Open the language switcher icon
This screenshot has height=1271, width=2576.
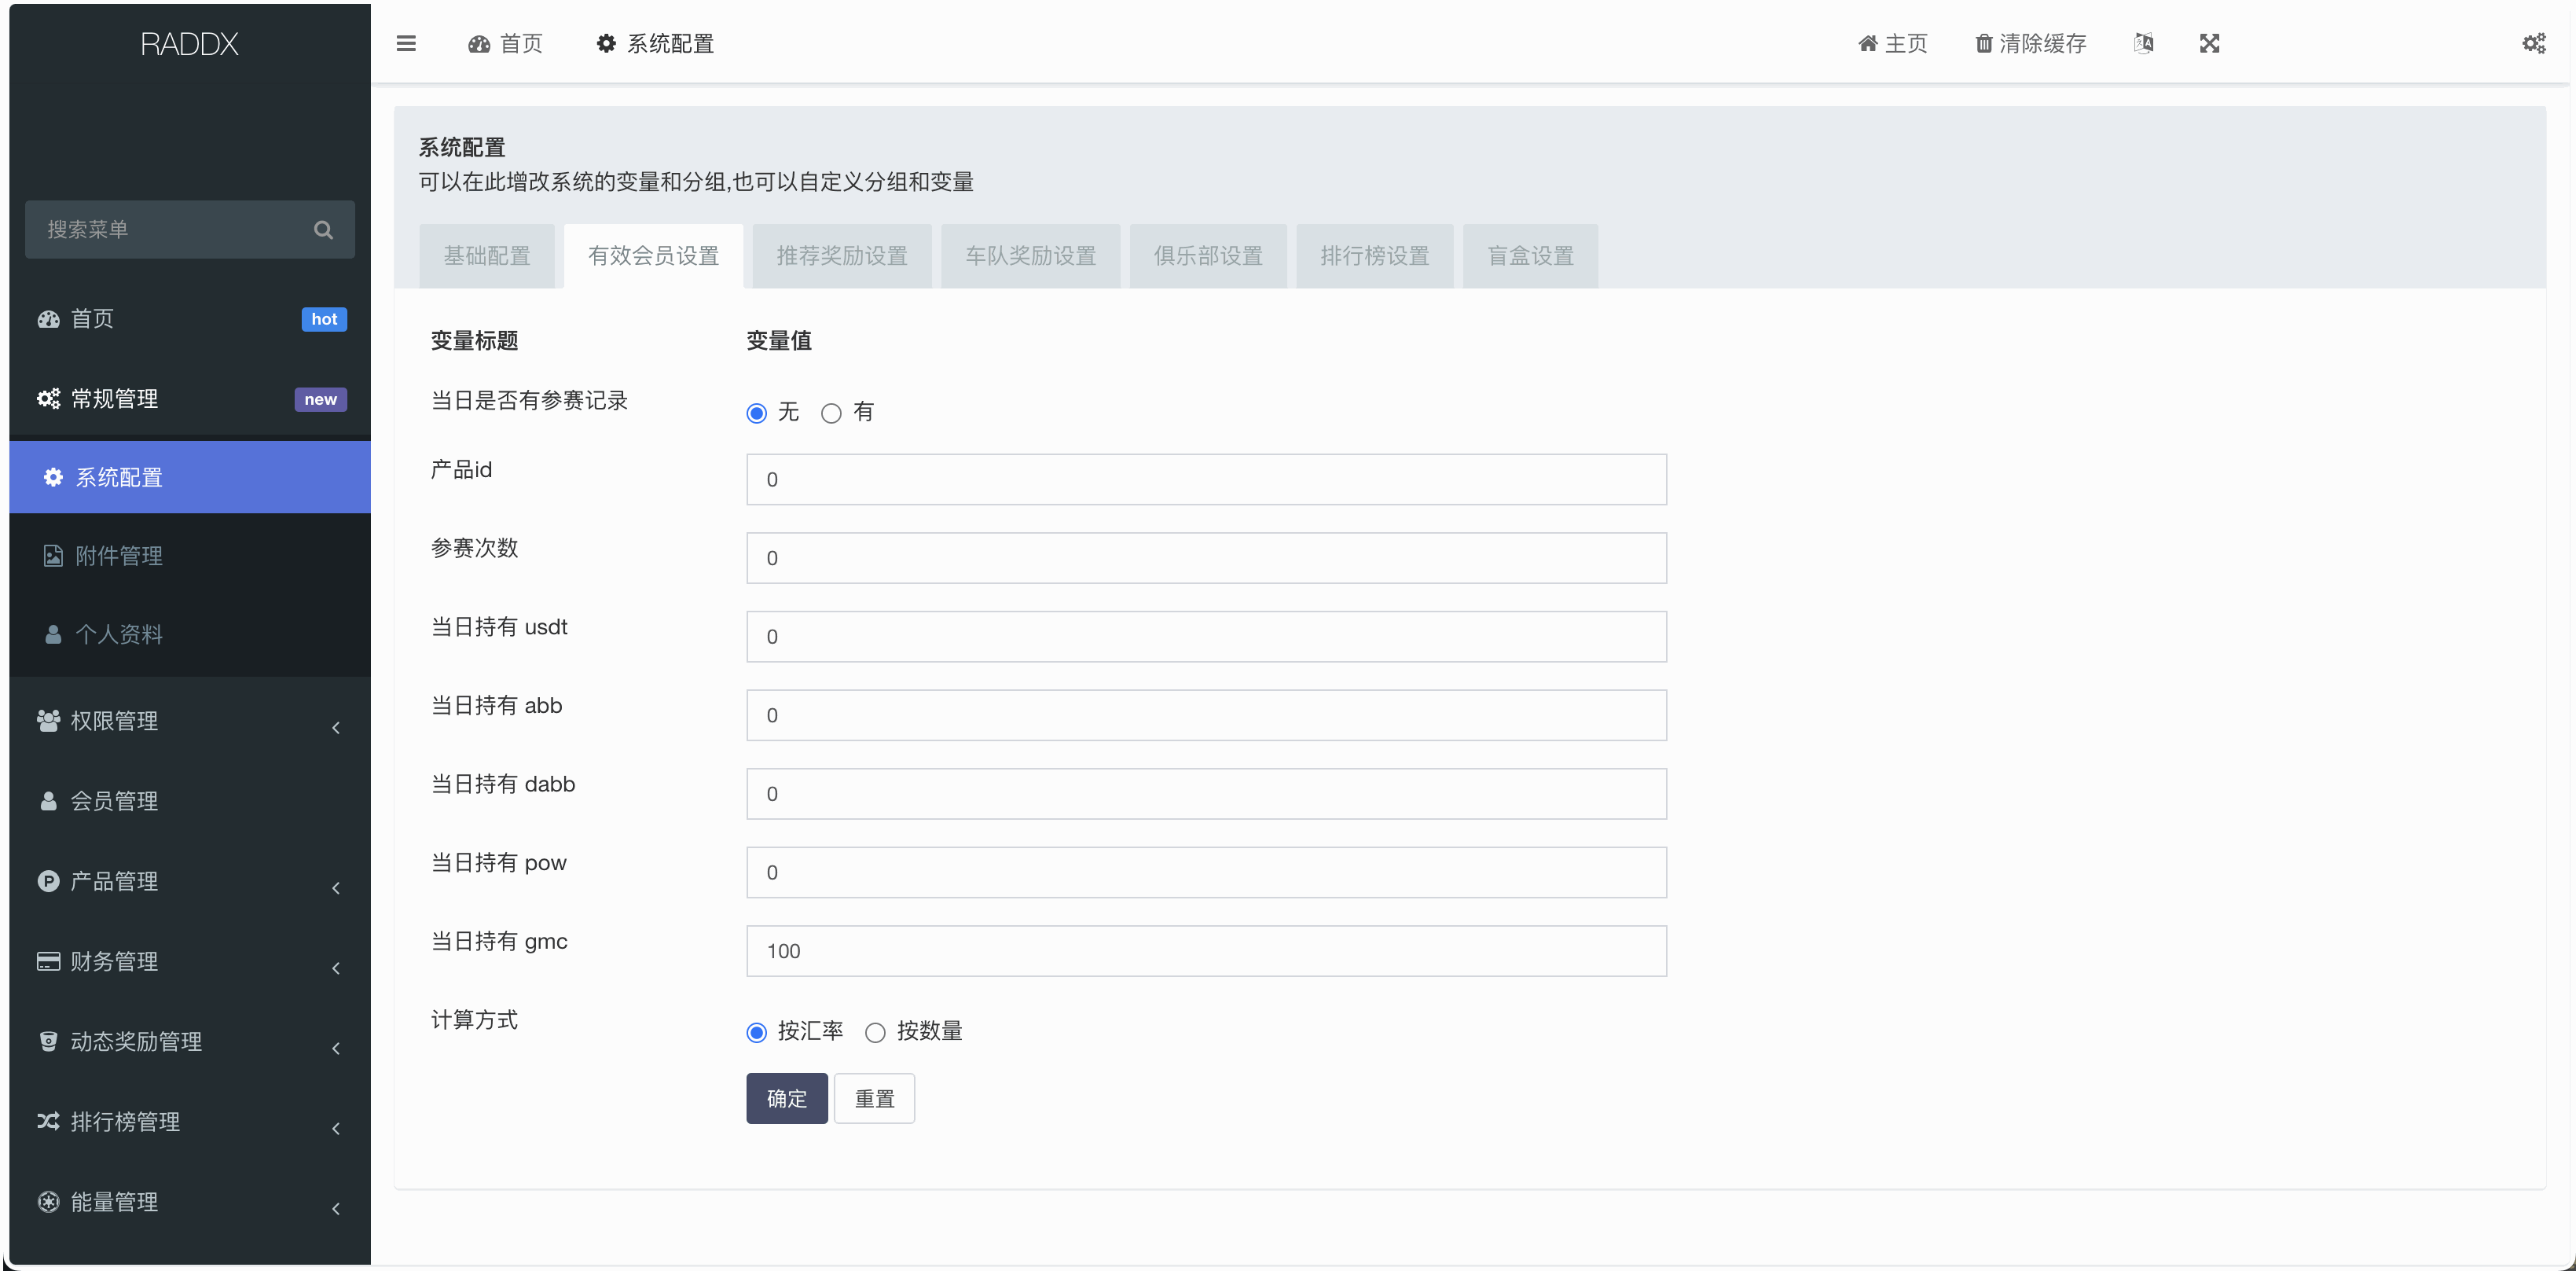tap(2144, 43)
